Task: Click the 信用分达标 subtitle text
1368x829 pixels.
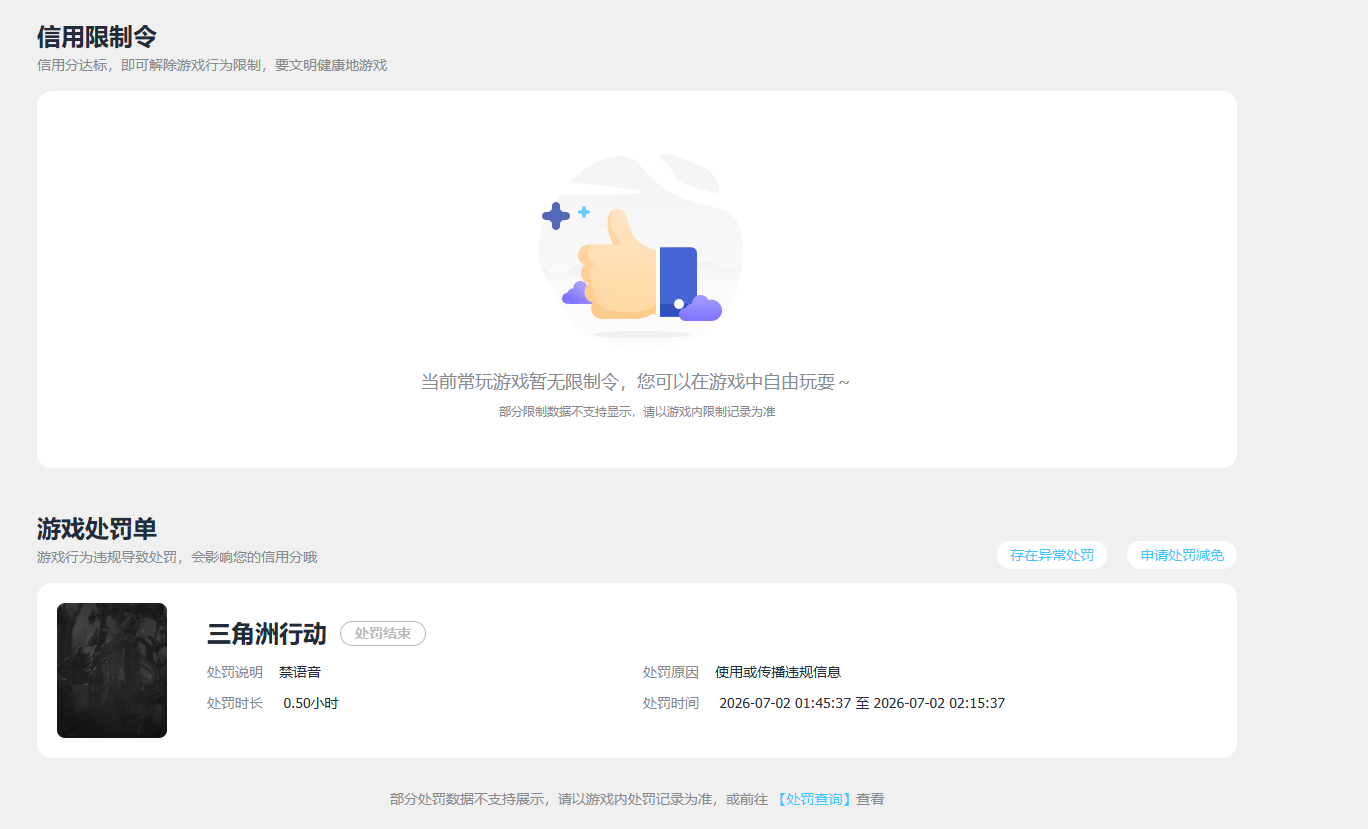Action: [212, 65]
